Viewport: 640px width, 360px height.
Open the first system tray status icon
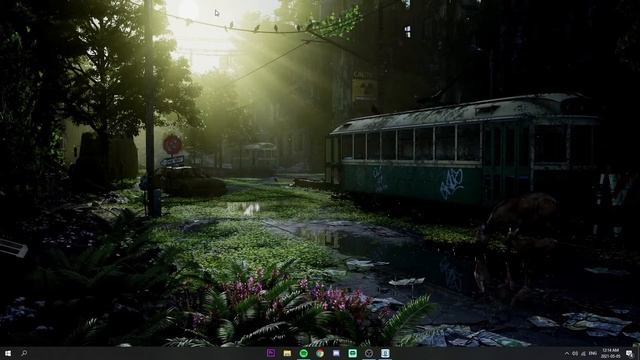tap(575, 353)
